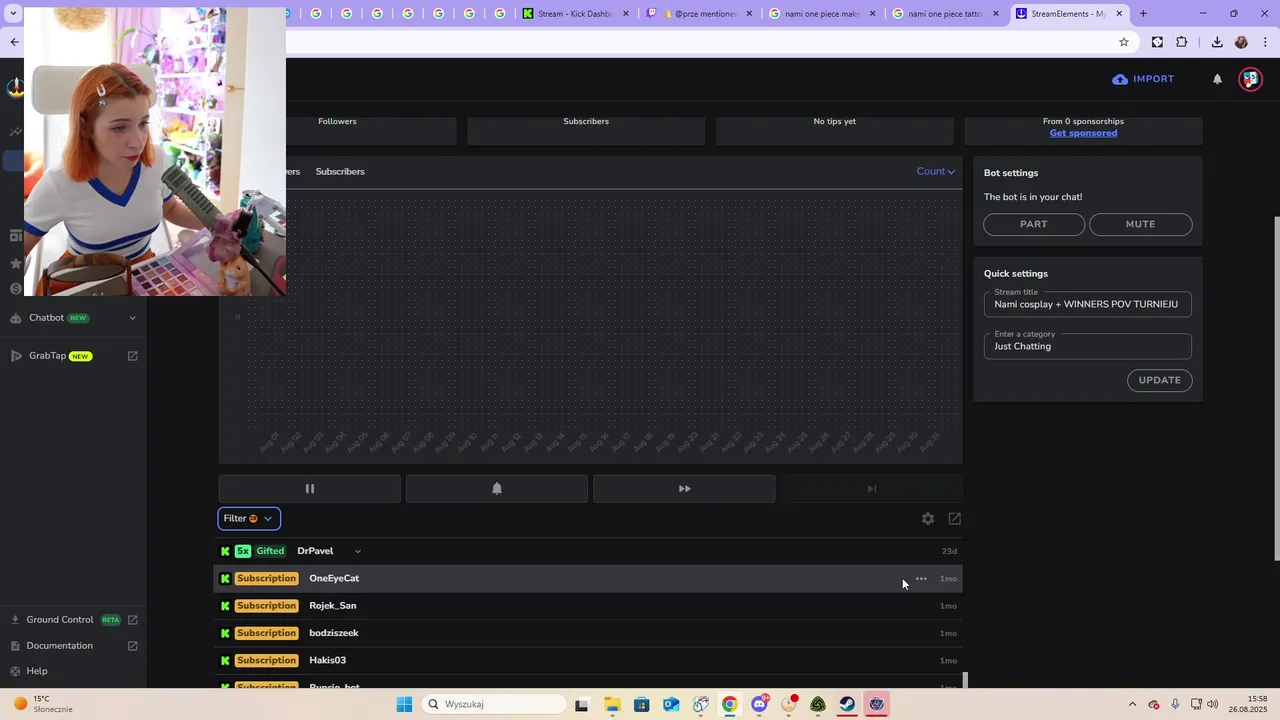Click the IMPORT label
Screen dimensions: 1280x720
click(x=1154, y=79)
